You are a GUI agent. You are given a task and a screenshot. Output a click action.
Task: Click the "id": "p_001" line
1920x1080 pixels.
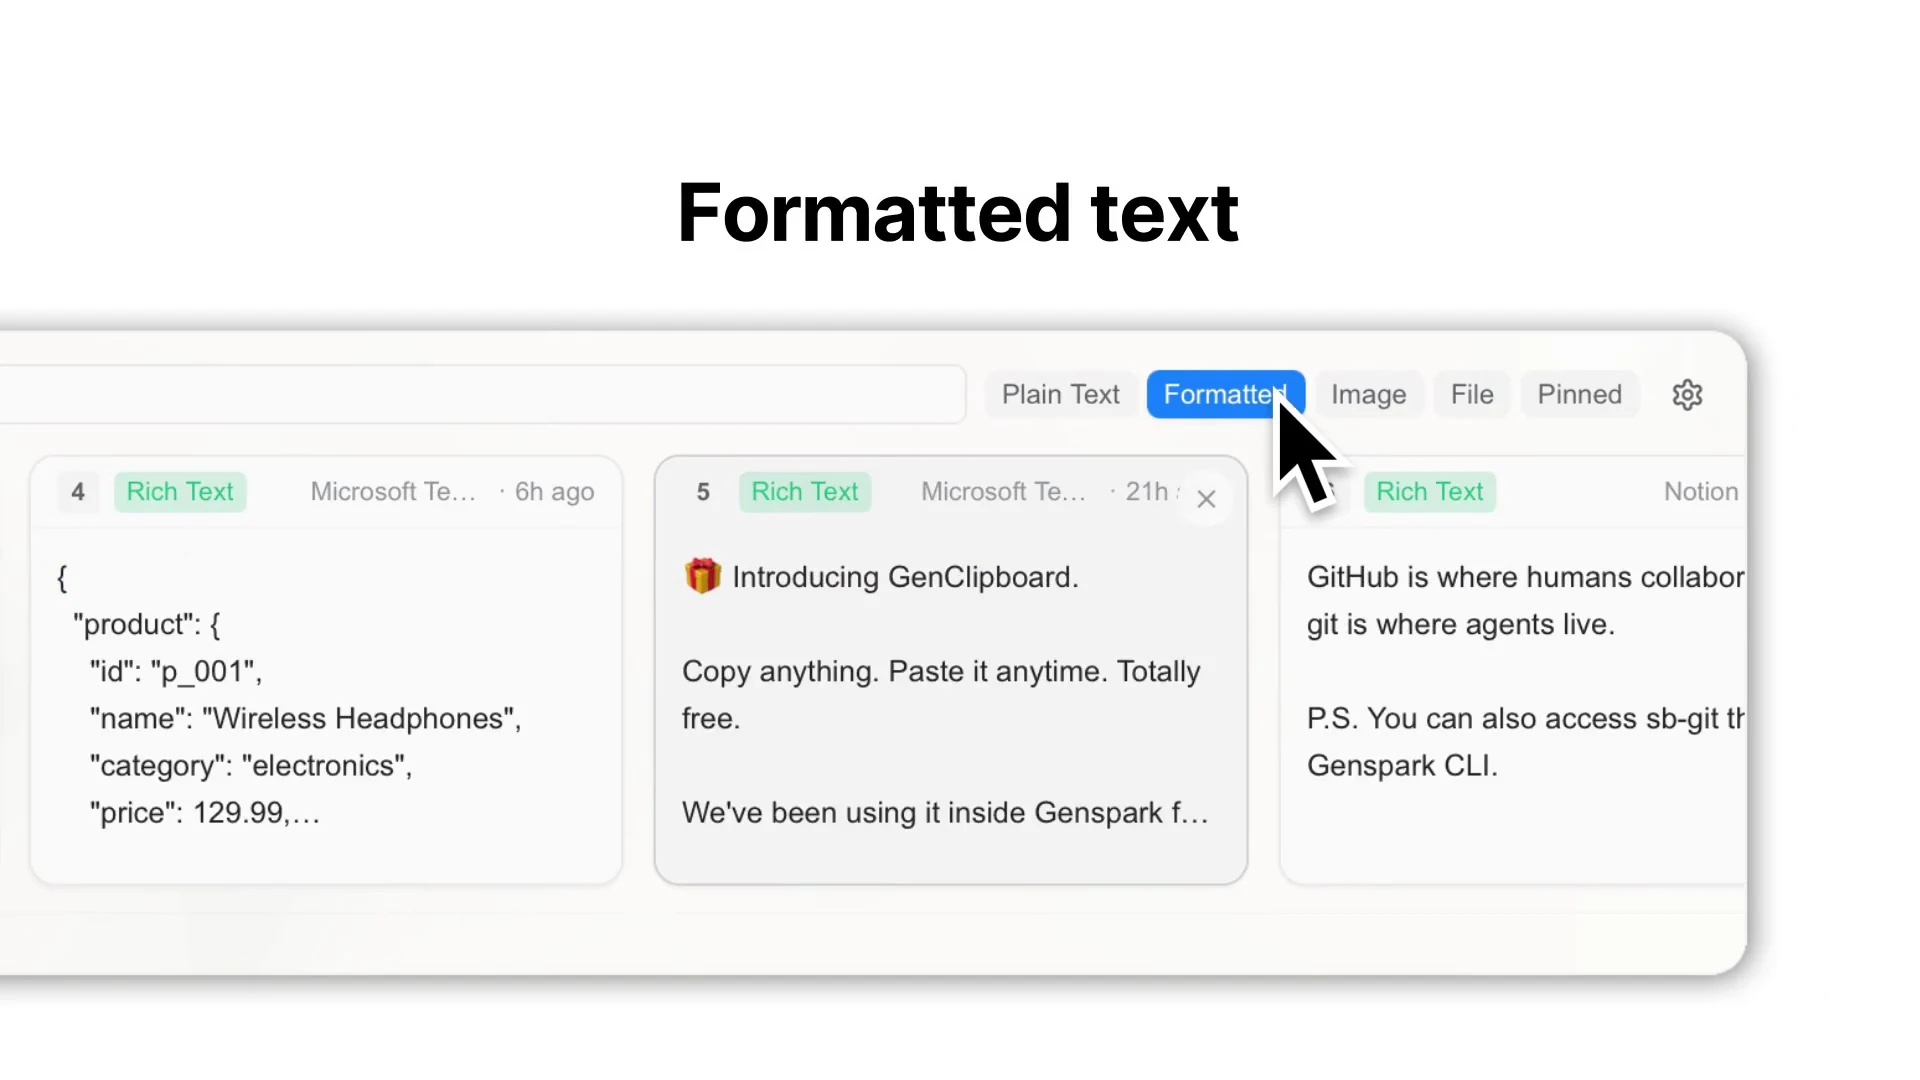[176, 671]
